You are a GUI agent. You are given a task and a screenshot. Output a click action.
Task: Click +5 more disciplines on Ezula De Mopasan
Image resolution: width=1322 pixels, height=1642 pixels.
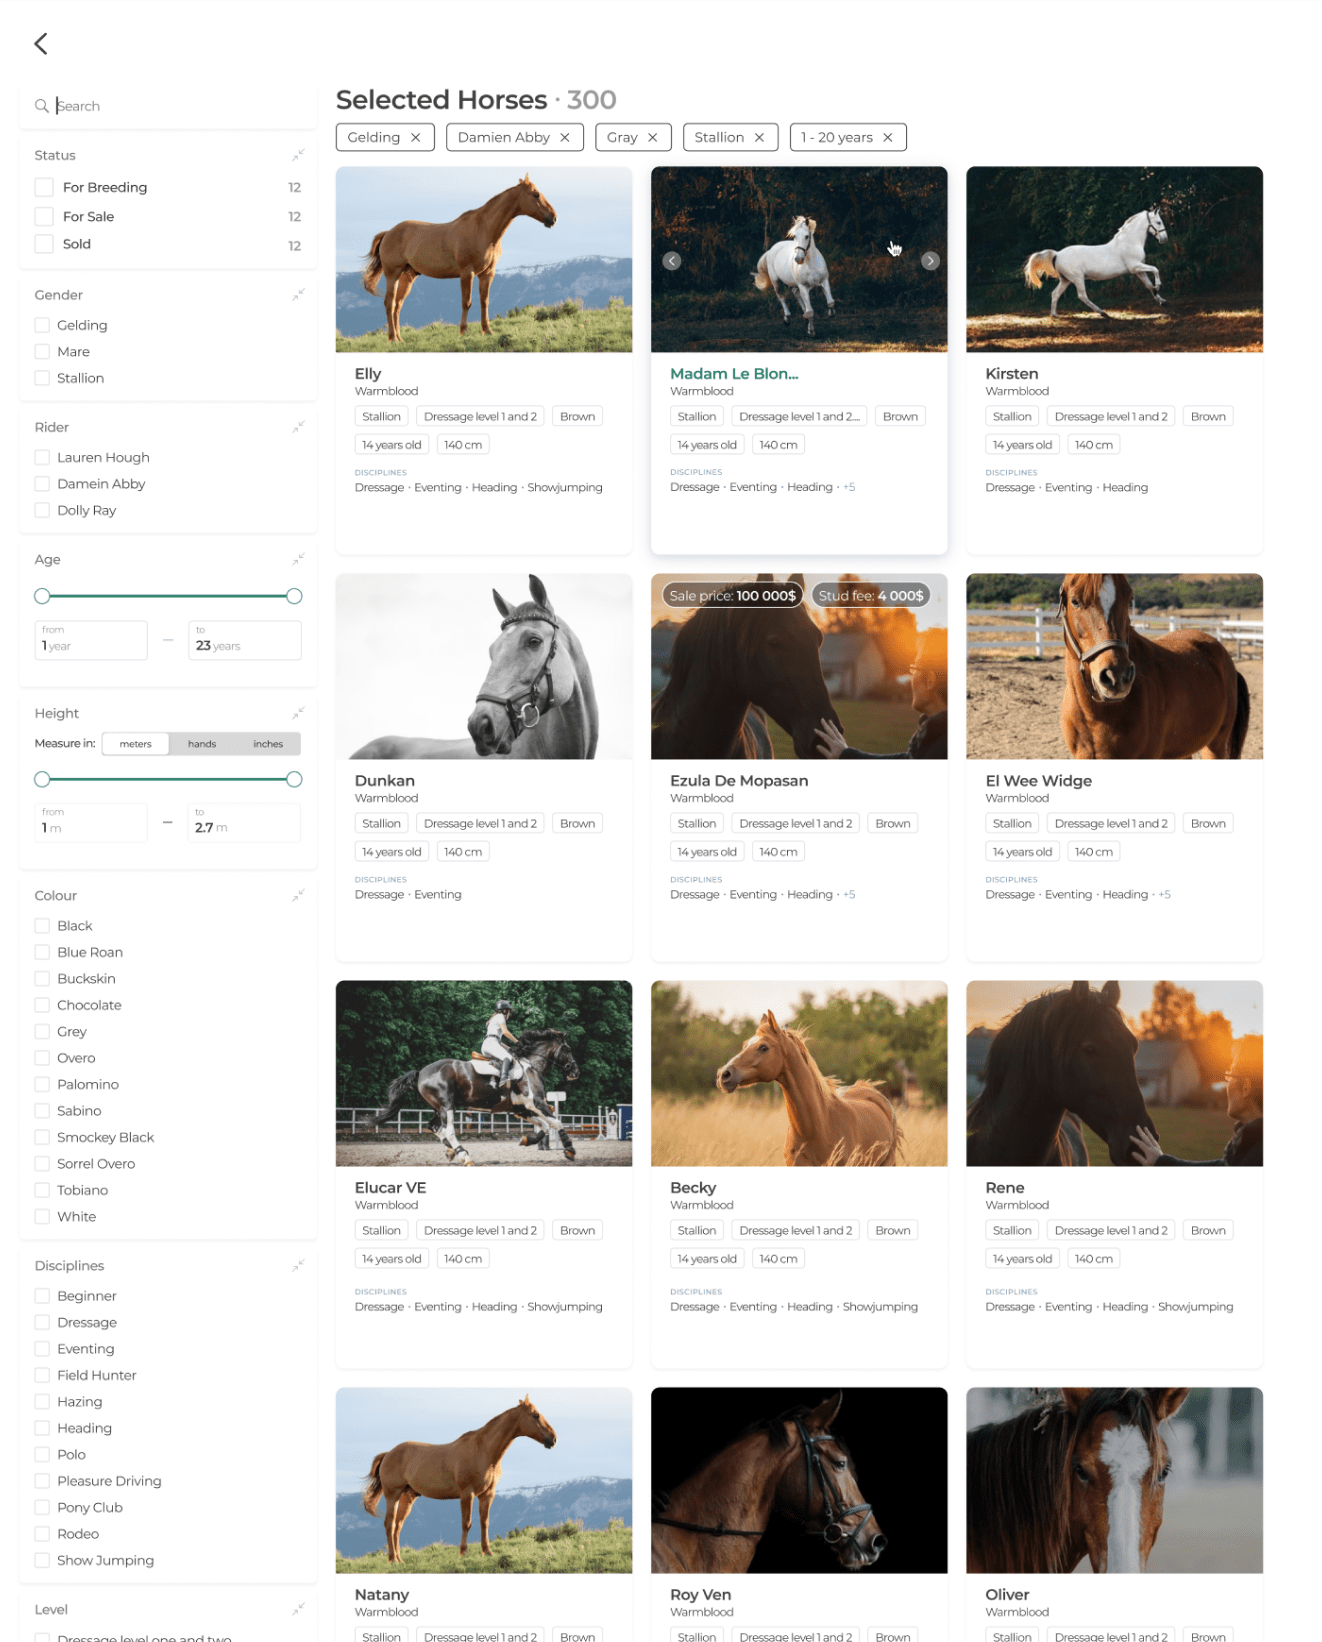pos(849,895)
